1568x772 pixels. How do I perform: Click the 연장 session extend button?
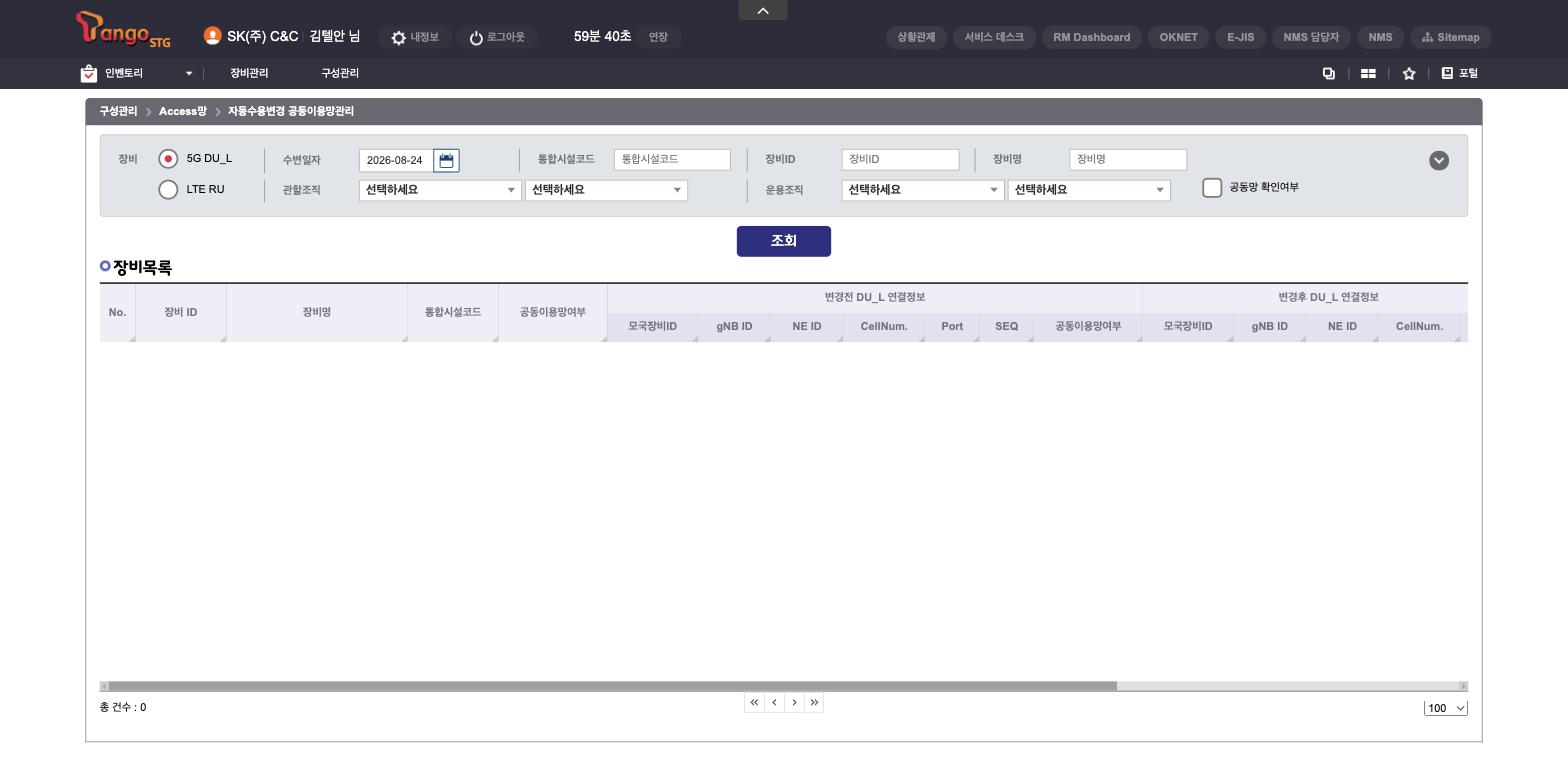(658, 37)
